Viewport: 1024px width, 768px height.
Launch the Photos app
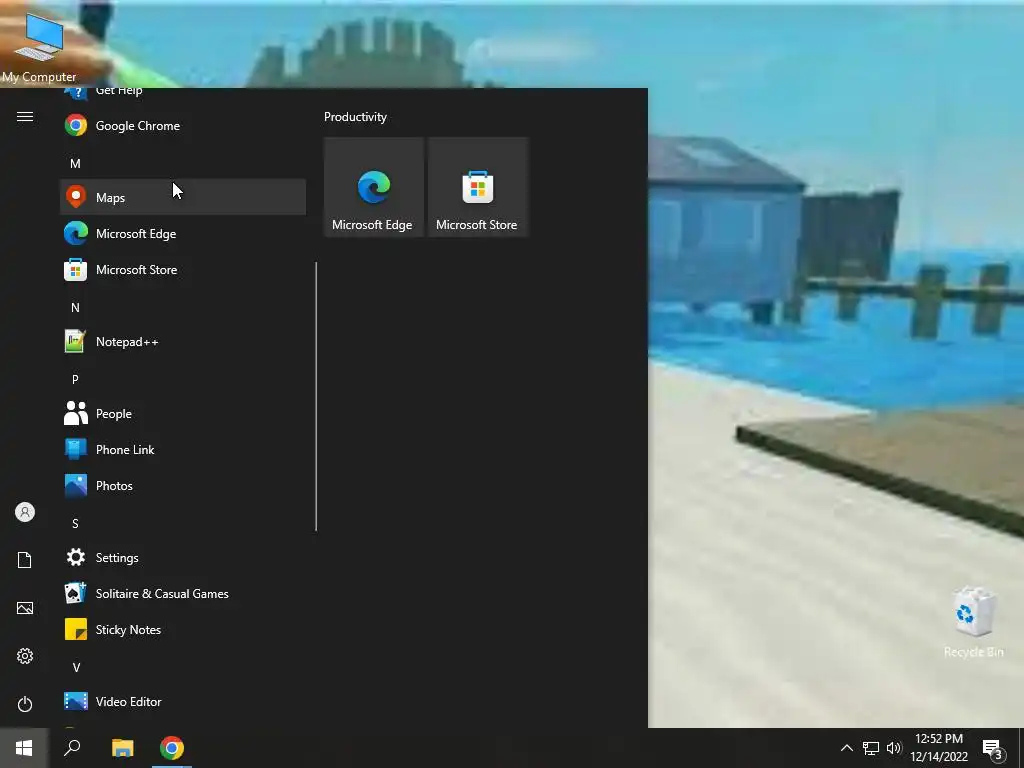coord(183,485)
